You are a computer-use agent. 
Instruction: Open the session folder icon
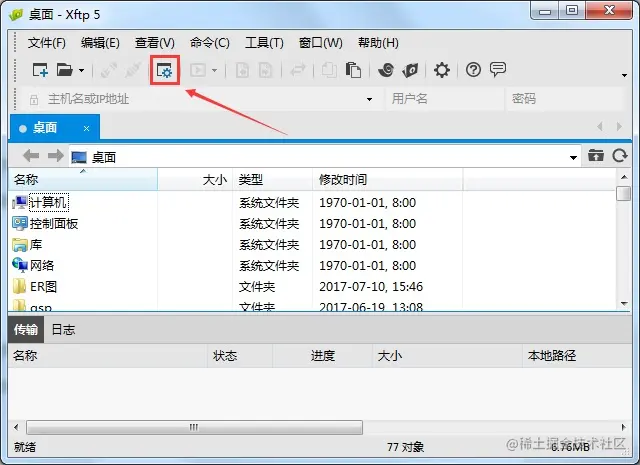tap(64, 70)
